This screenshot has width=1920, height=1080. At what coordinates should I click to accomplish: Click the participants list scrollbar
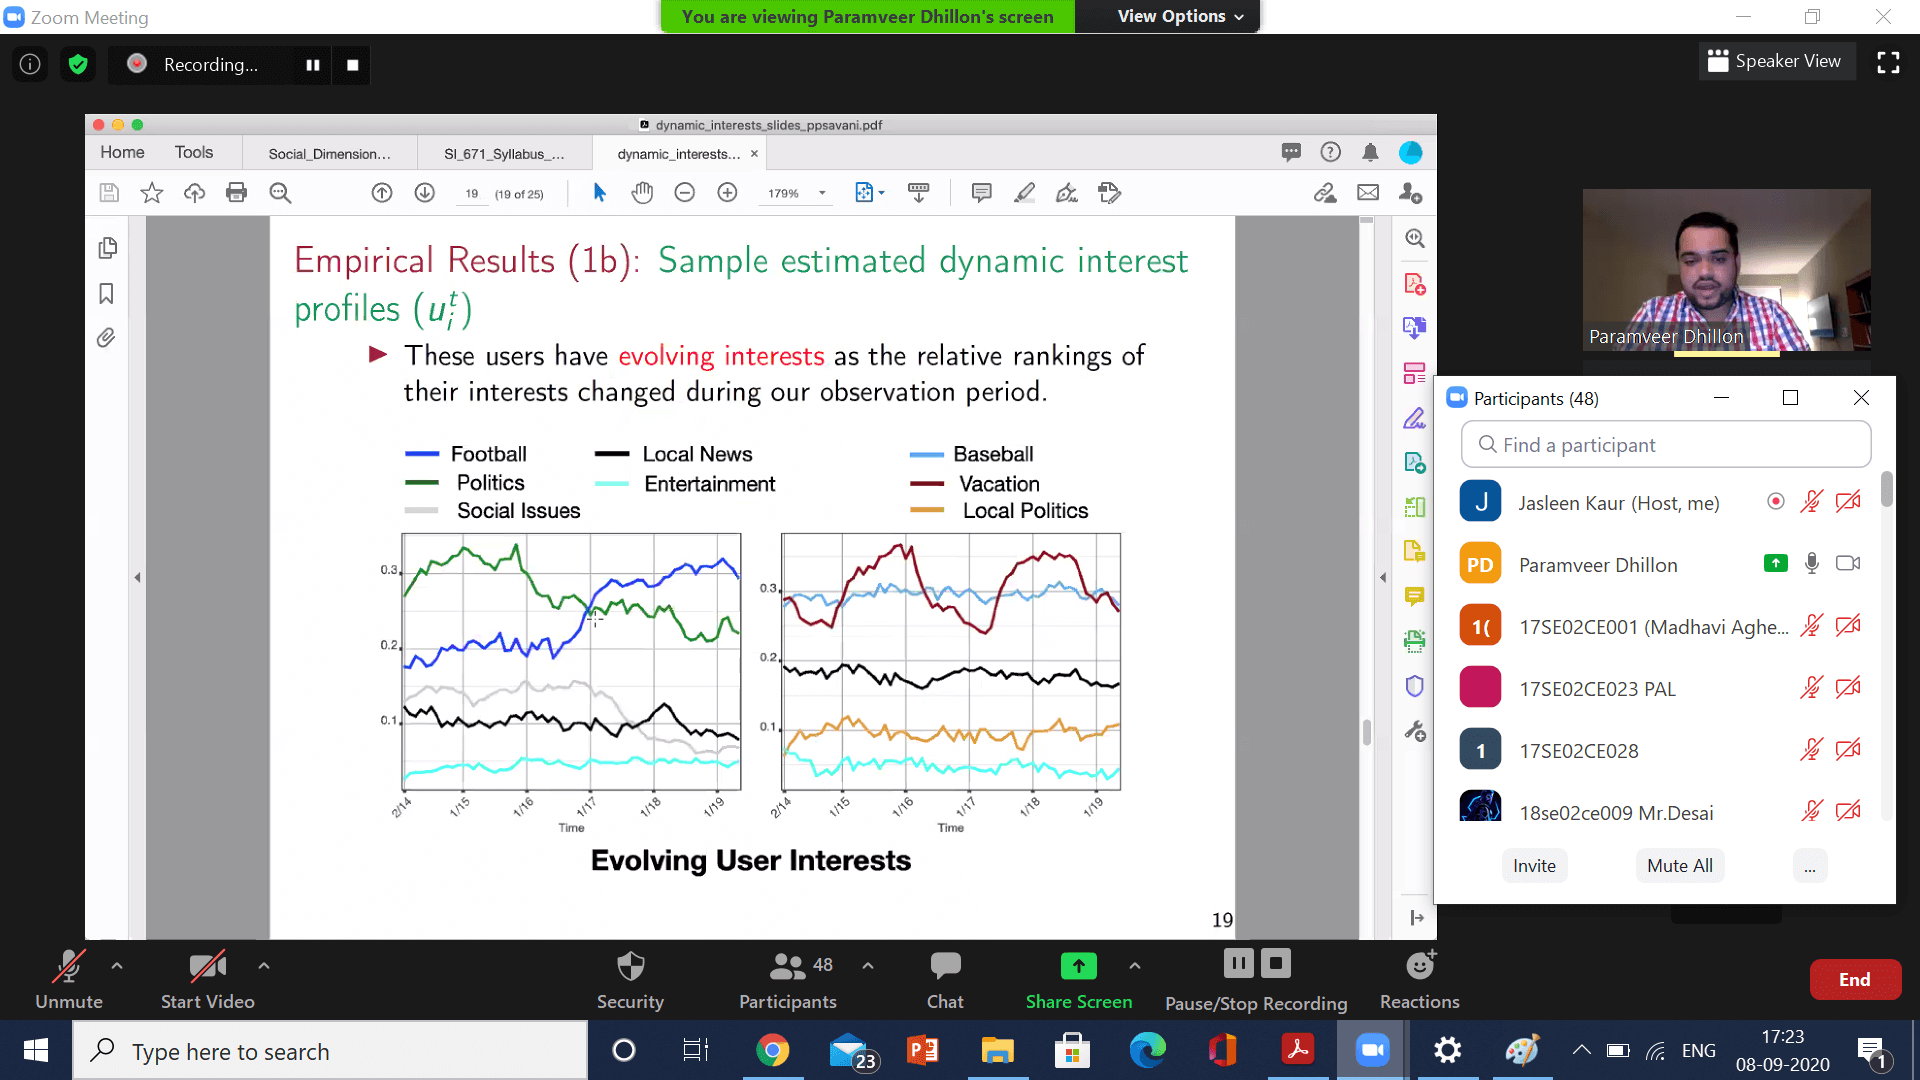pyautogui.click(x=1886, y=490)
